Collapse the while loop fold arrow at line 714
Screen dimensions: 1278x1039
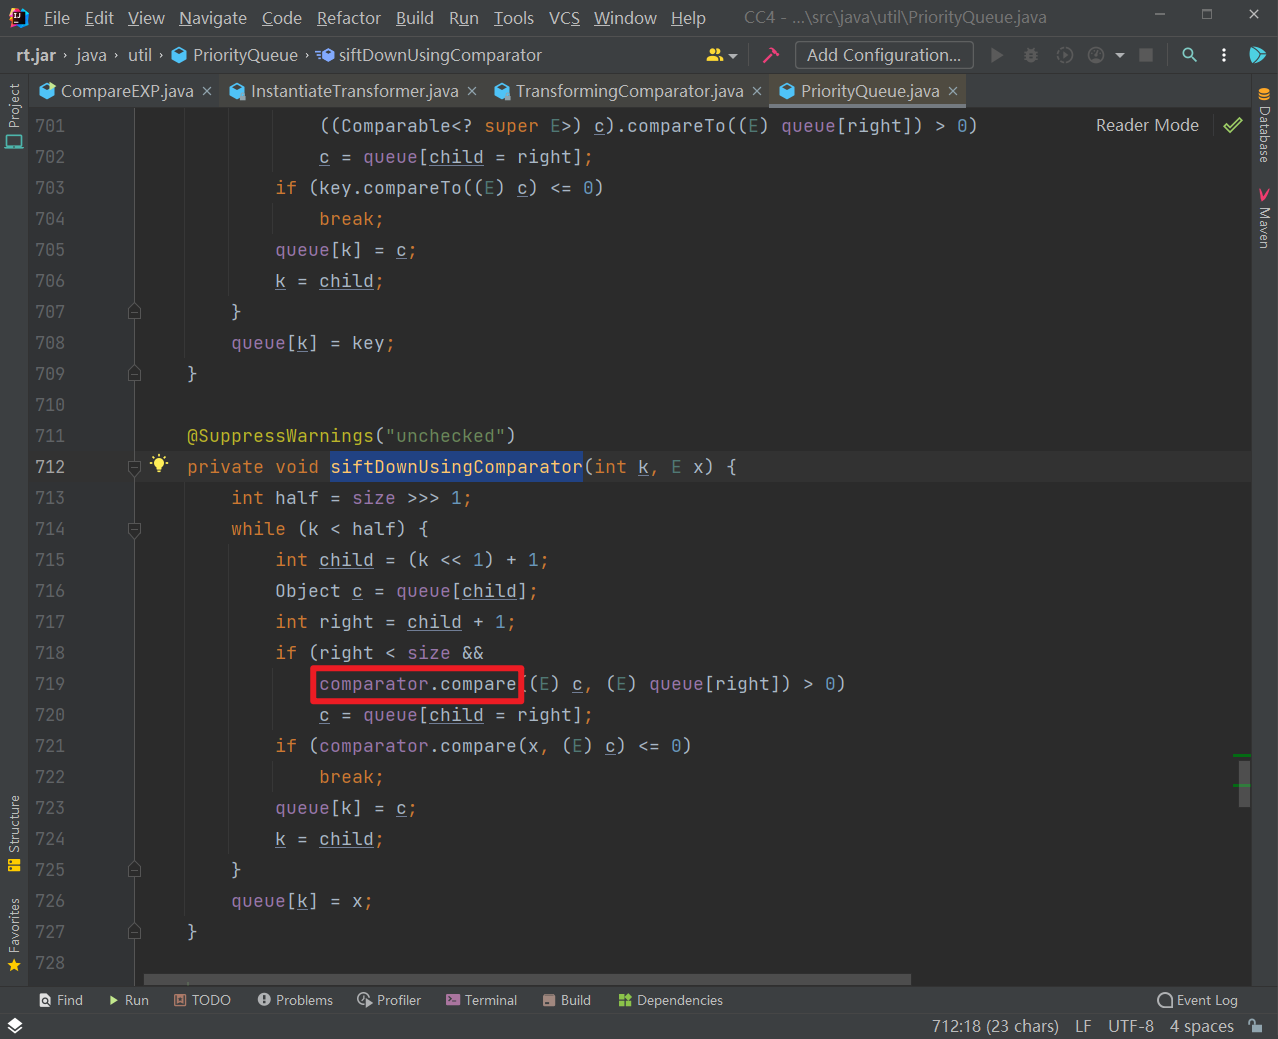coord(134,530)
